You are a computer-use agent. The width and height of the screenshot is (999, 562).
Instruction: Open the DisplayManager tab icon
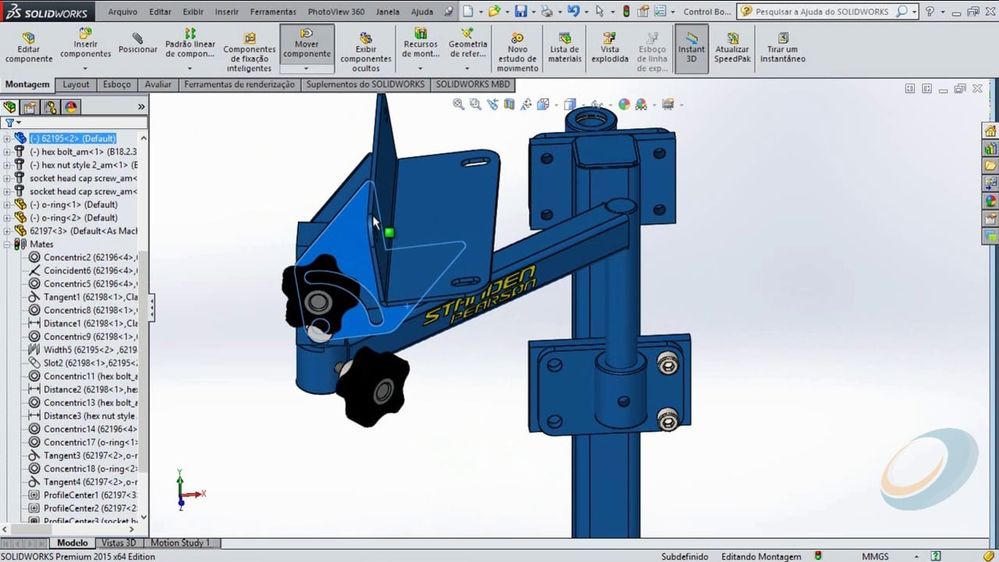[x=71, y=107]
